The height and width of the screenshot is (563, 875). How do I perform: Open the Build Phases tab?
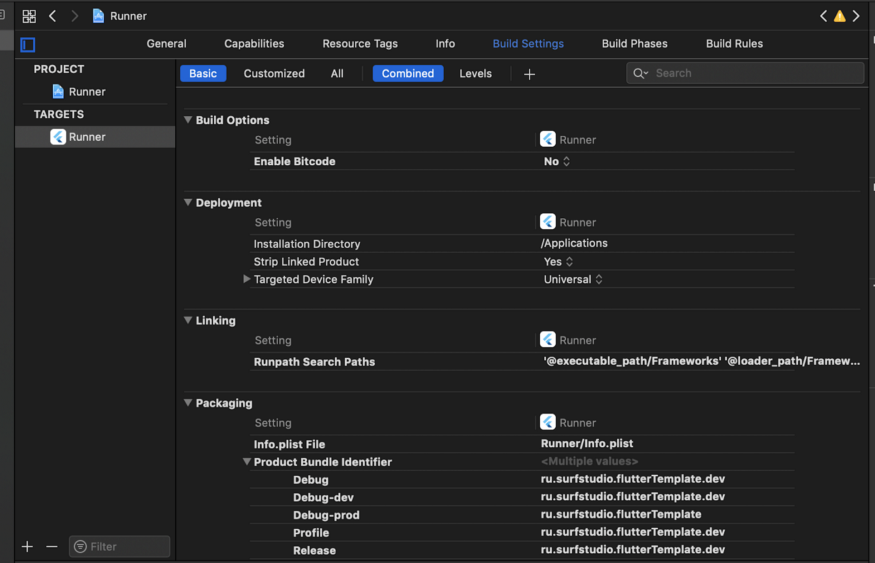pos(634,44)
